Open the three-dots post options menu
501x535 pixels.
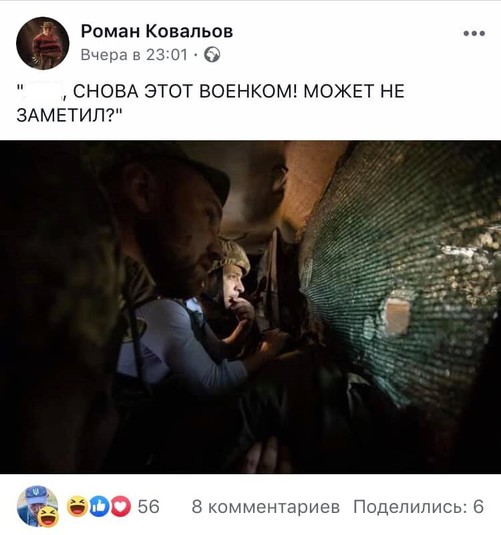pos(474,33)
